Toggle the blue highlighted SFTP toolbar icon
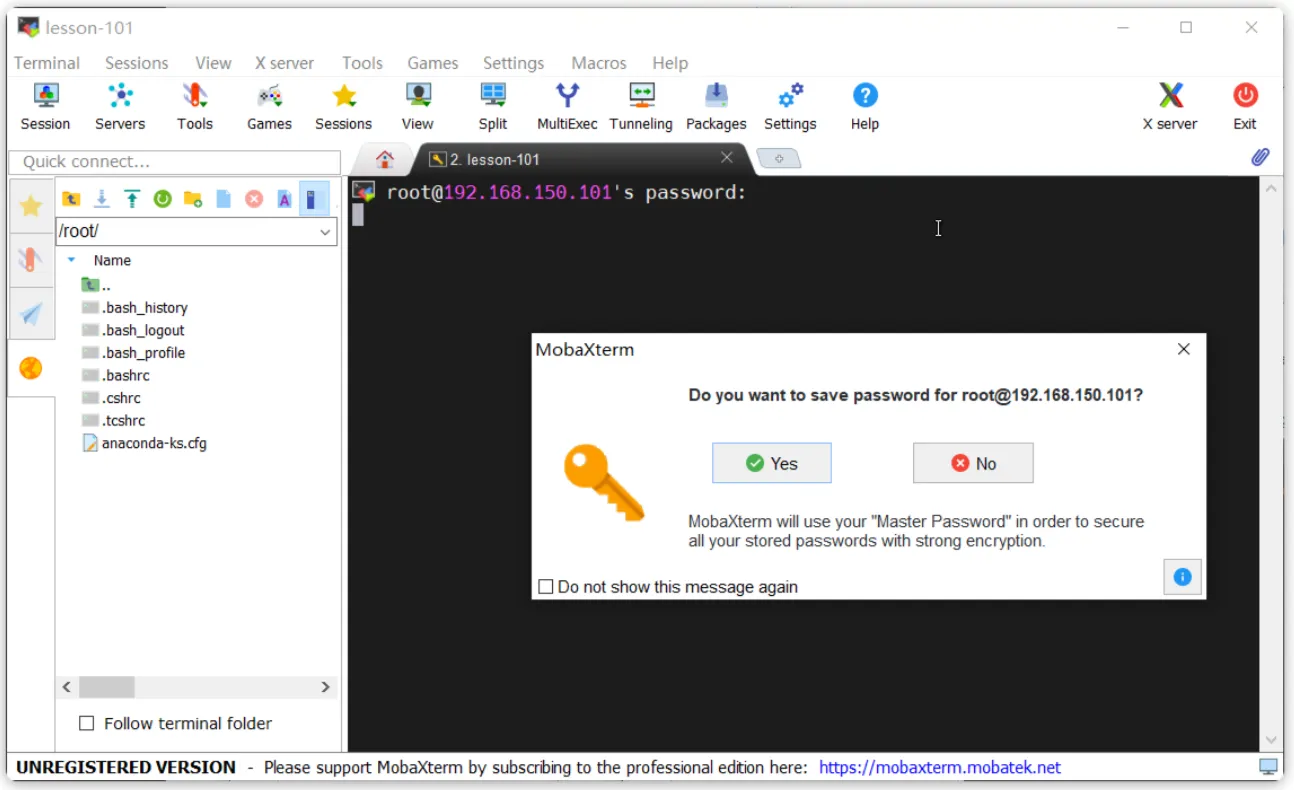 [313, 199]
